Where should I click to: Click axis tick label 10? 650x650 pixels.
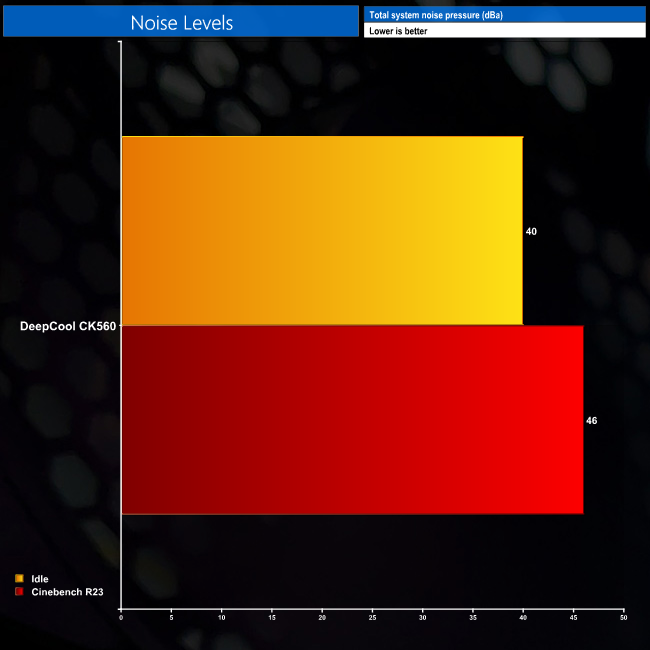click(221, 618)
